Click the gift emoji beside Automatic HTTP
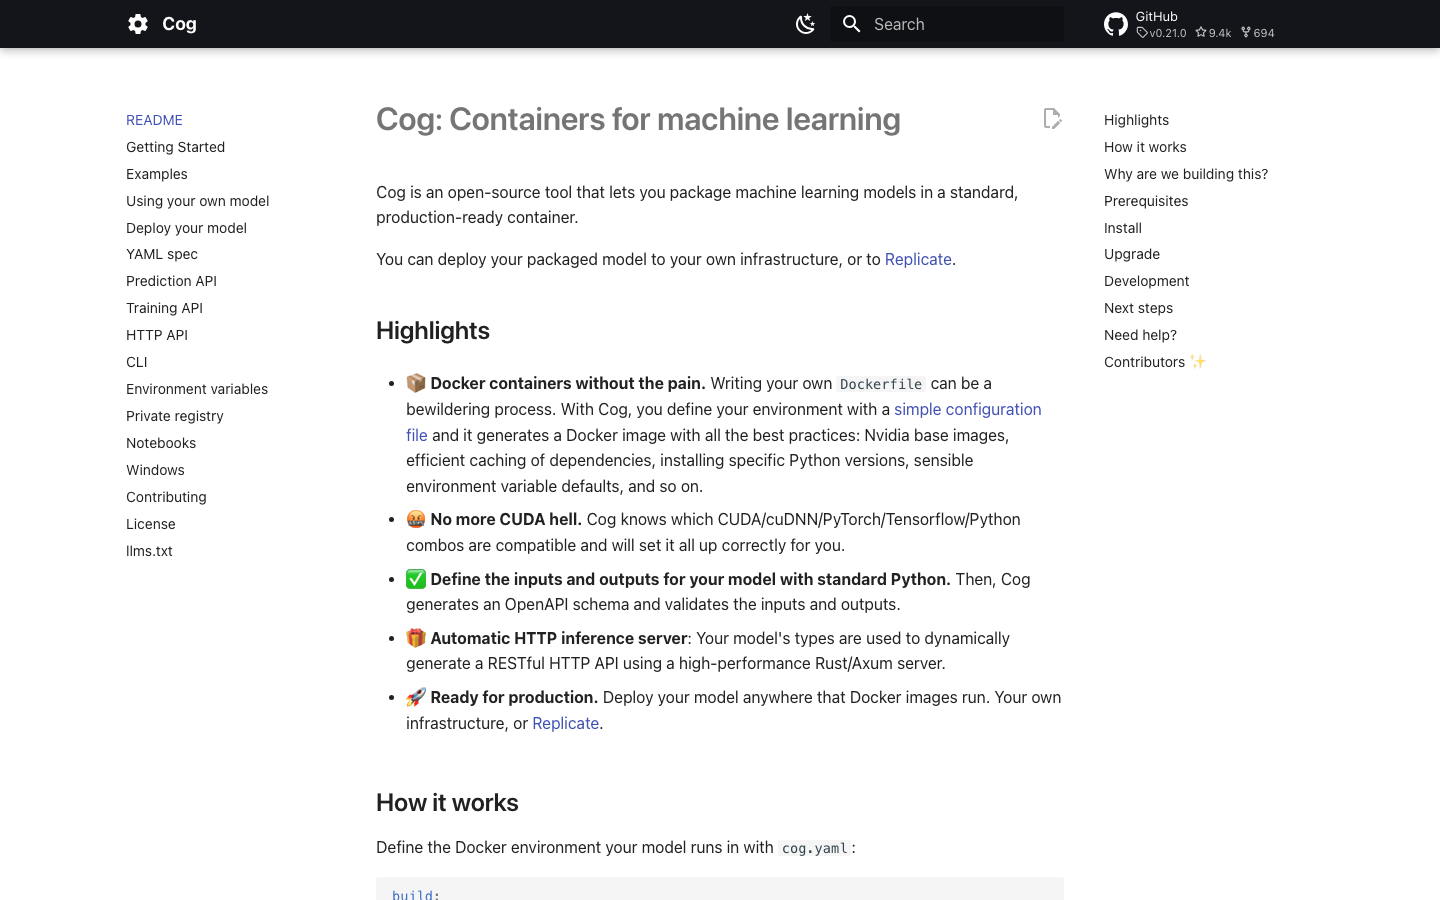This screenshot has height=900, width=1440. (416, 638)
